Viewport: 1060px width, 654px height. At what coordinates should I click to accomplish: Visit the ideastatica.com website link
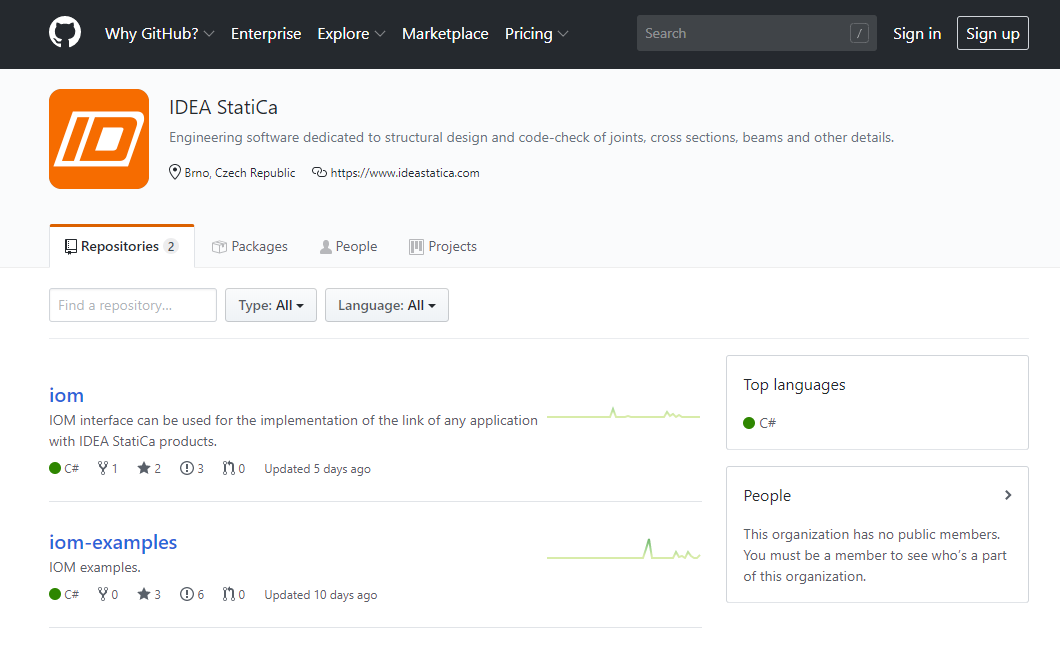(404, 172)
